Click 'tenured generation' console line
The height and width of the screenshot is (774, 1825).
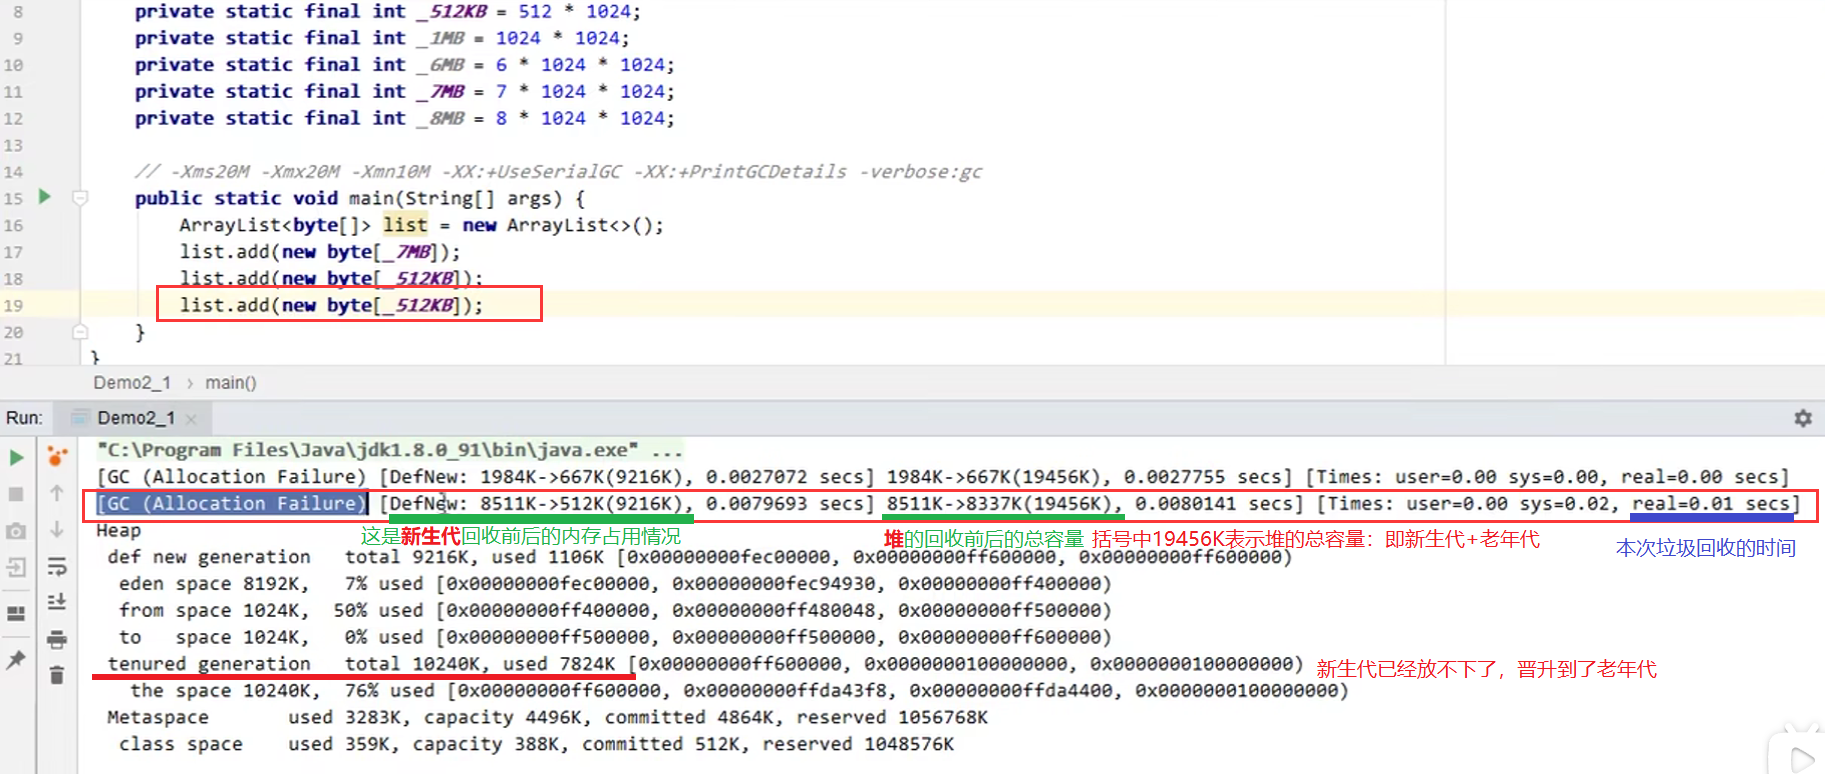point(705,664)
